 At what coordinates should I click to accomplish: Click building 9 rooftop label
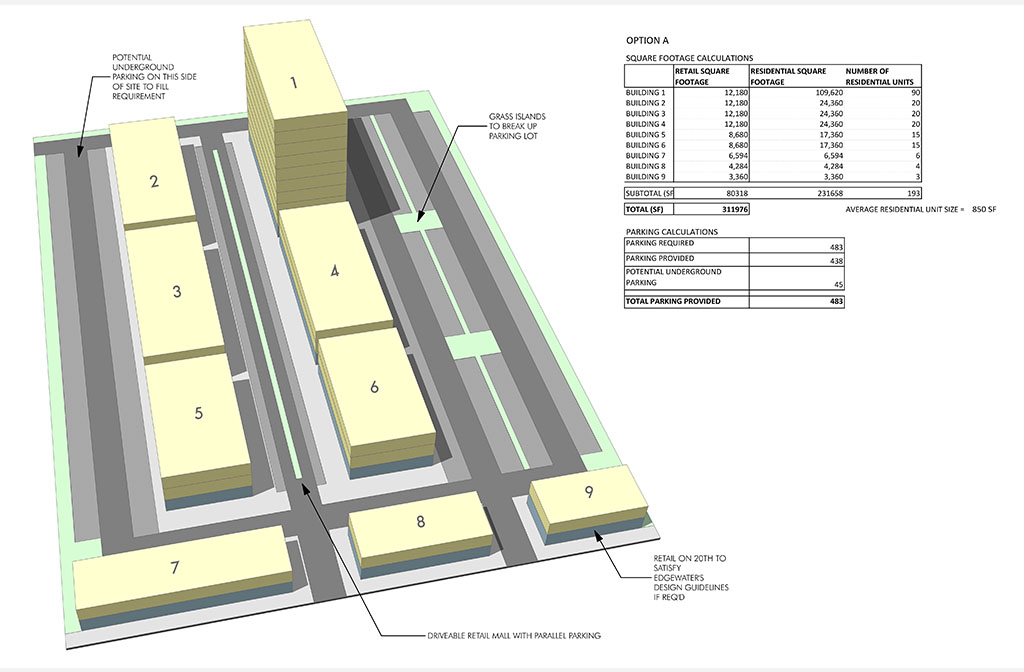coord(589,492)
